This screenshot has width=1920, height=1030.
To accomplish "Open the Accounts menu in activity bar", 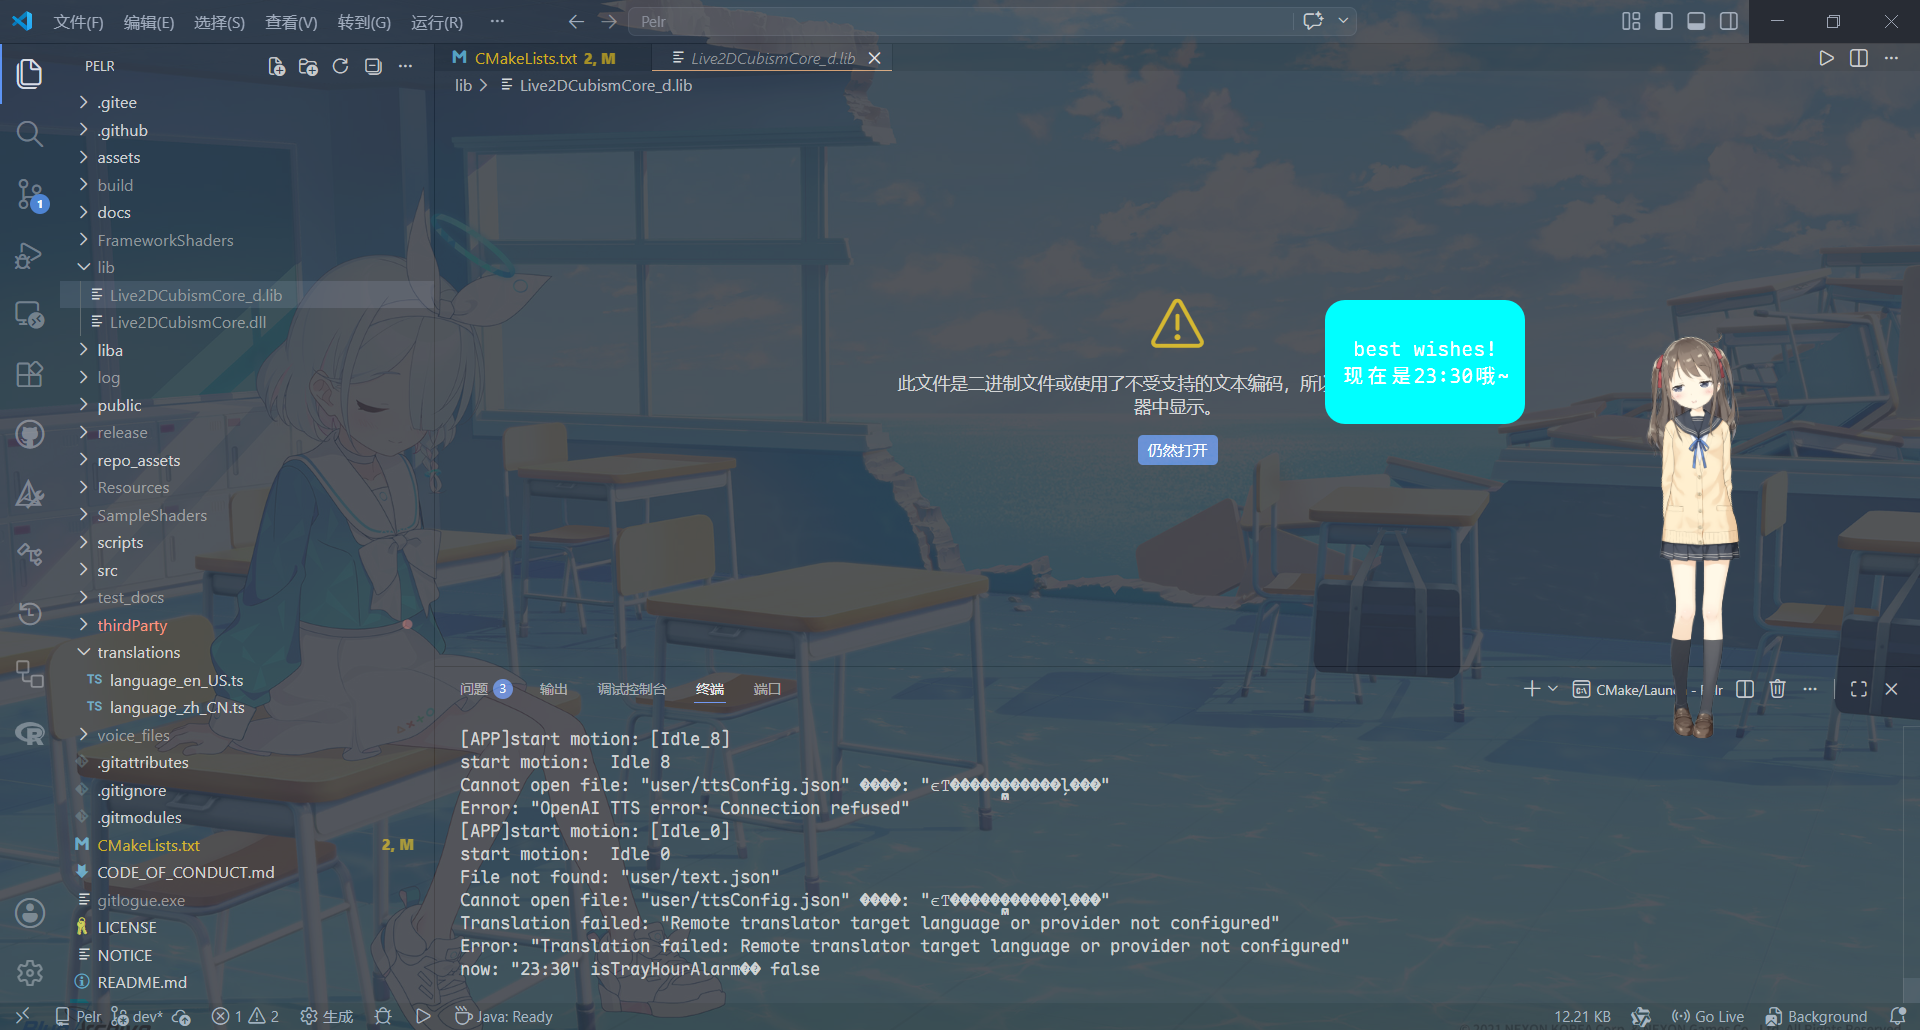I will point(30,912).
